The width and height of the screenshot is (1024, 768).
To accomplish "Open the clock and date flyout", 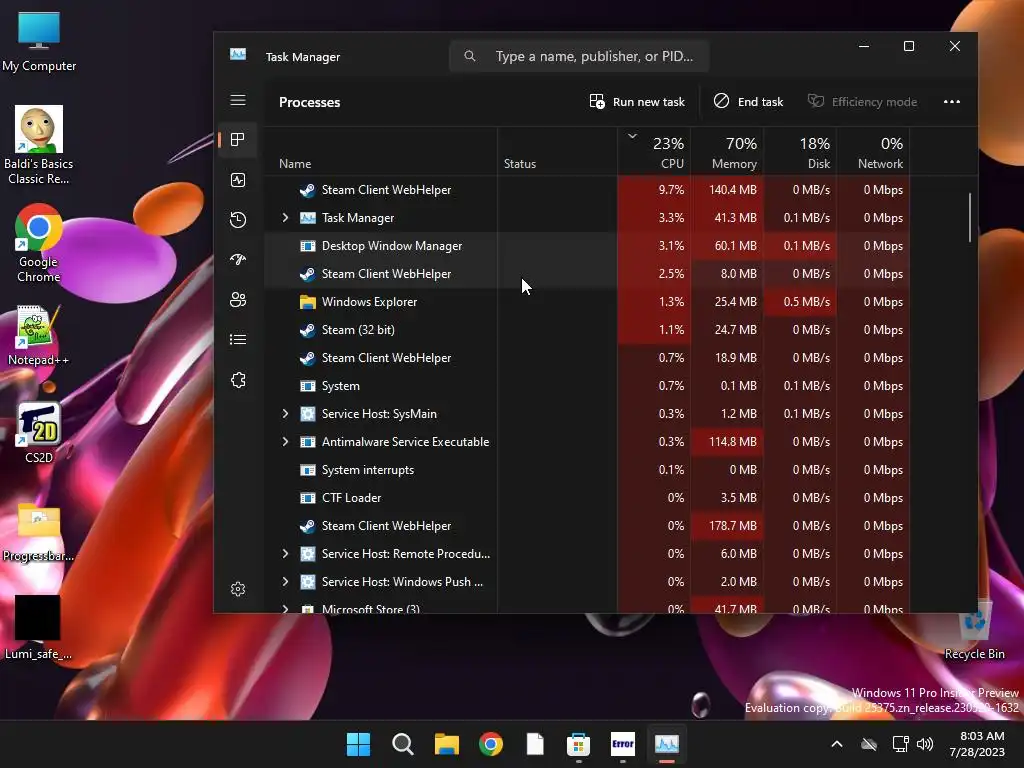I will [977, 744].
